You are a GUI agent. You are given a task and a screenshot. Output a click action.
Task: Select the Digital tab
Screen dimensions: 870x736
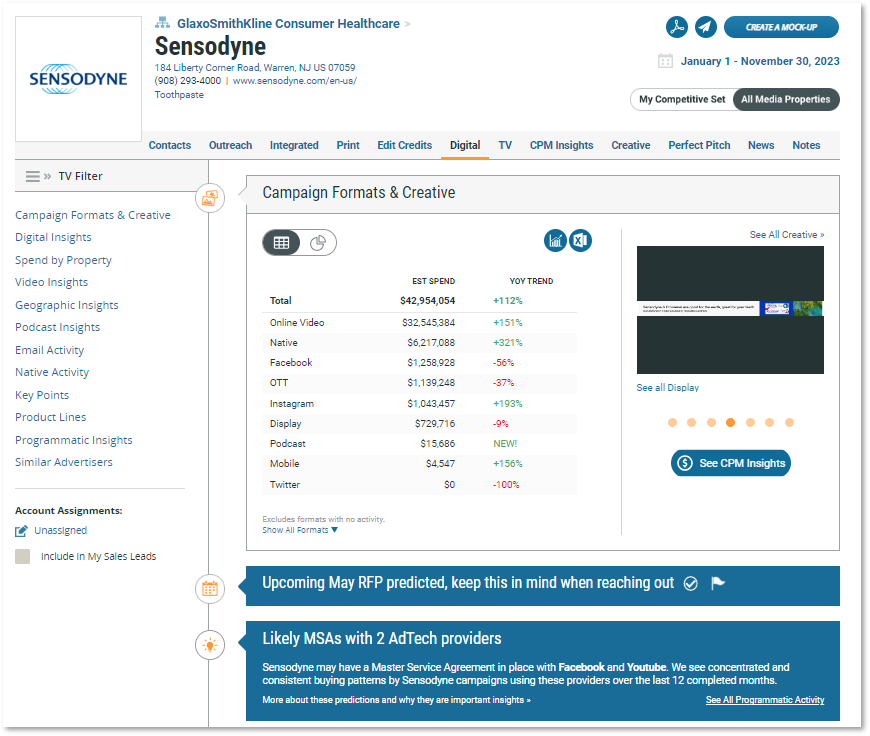click(x=465, y=145)
